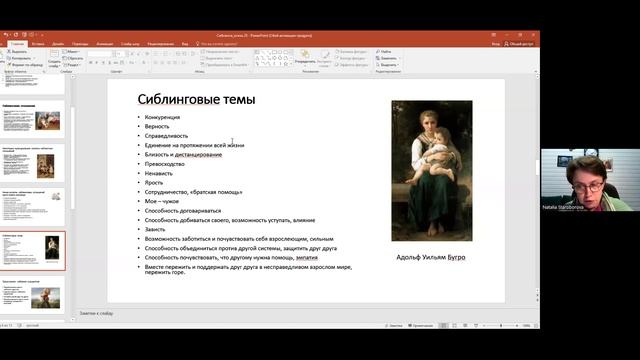Open the Design (Дизайн) ribbon tab
Viewport: 640px width, 360px height.
pos(58,44)
